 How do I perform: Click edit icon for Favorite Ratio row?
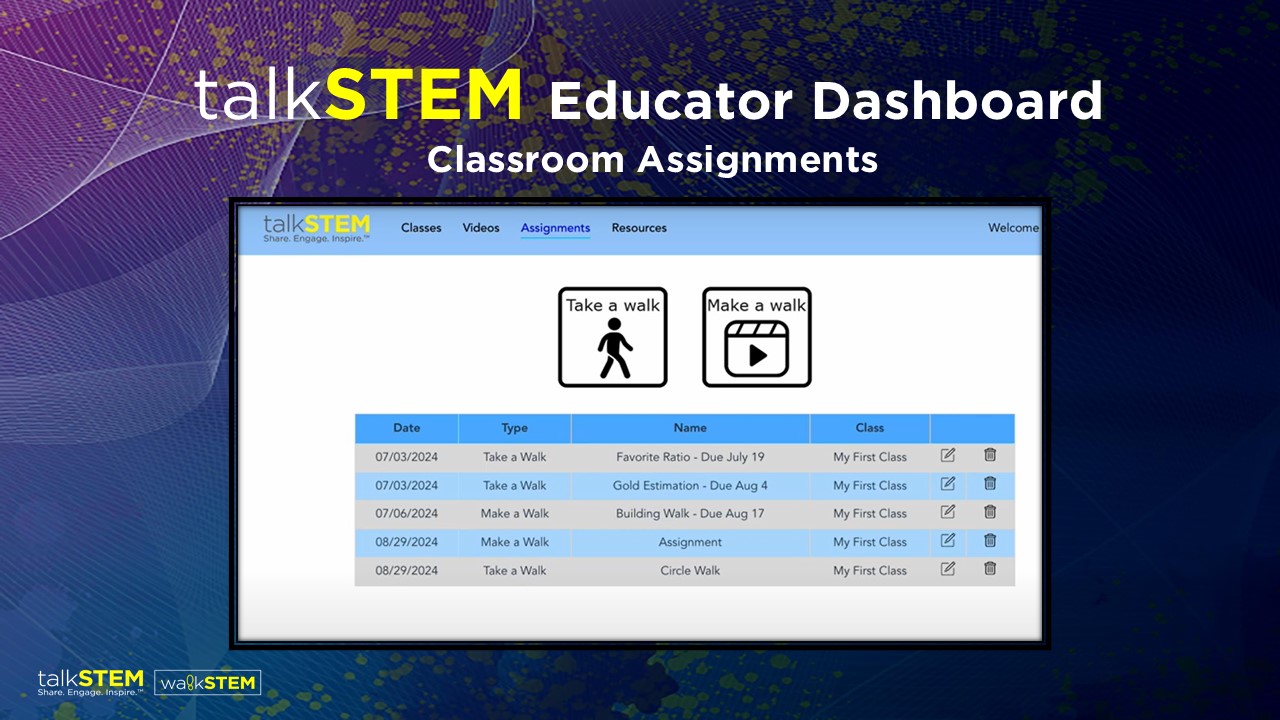coord(948,455)
